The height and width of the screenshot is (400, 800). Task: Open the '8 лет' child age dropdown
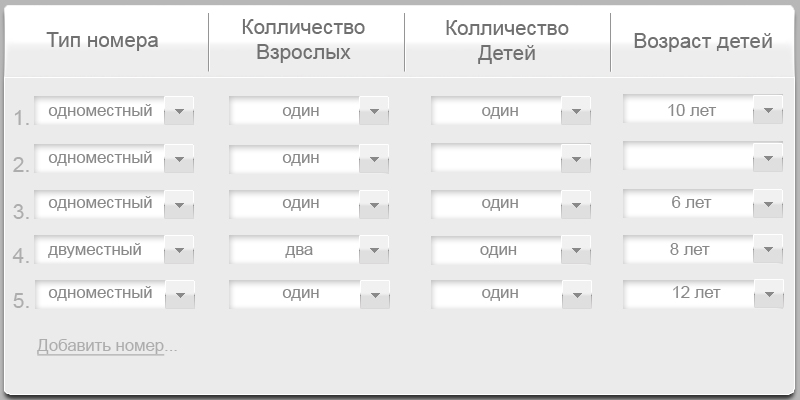point(768,249)
